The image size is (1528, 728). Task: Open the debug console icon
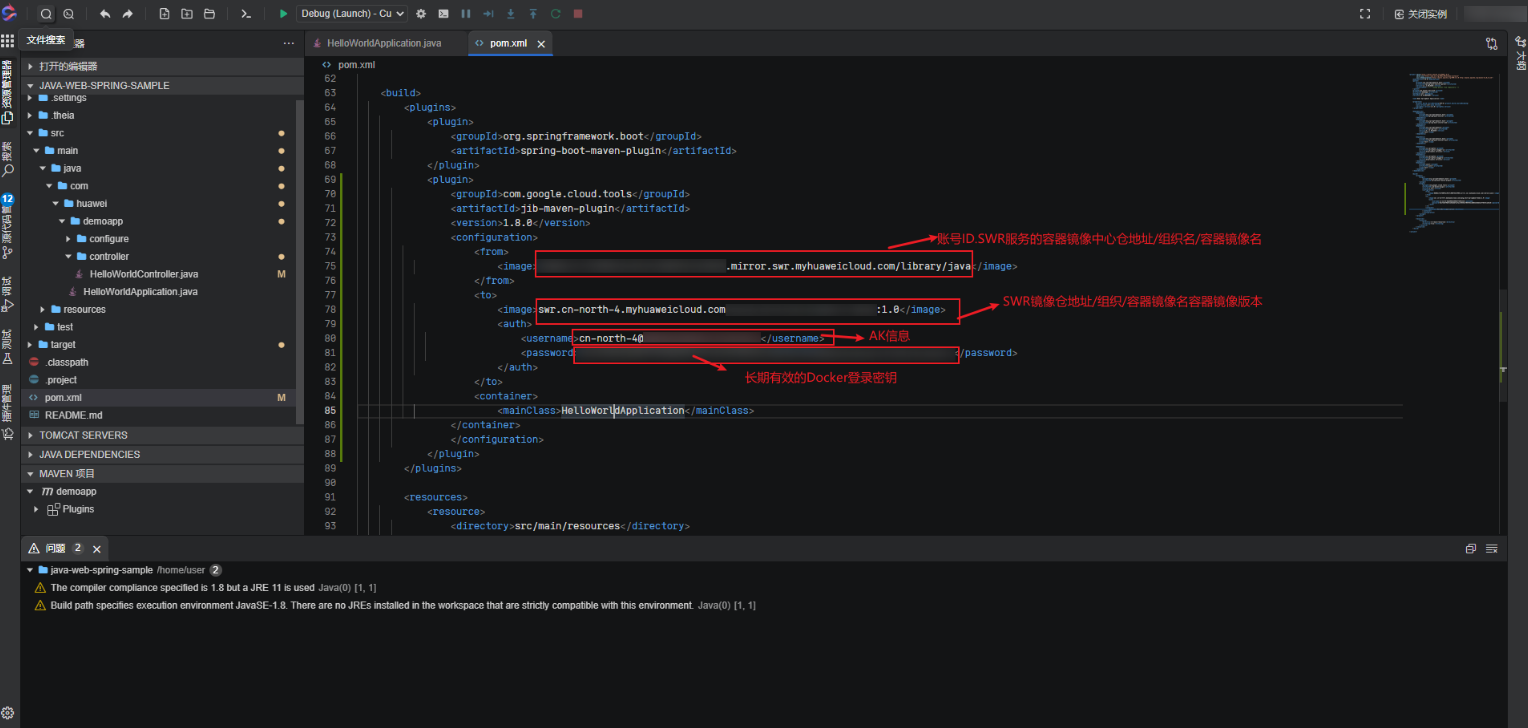443,14
